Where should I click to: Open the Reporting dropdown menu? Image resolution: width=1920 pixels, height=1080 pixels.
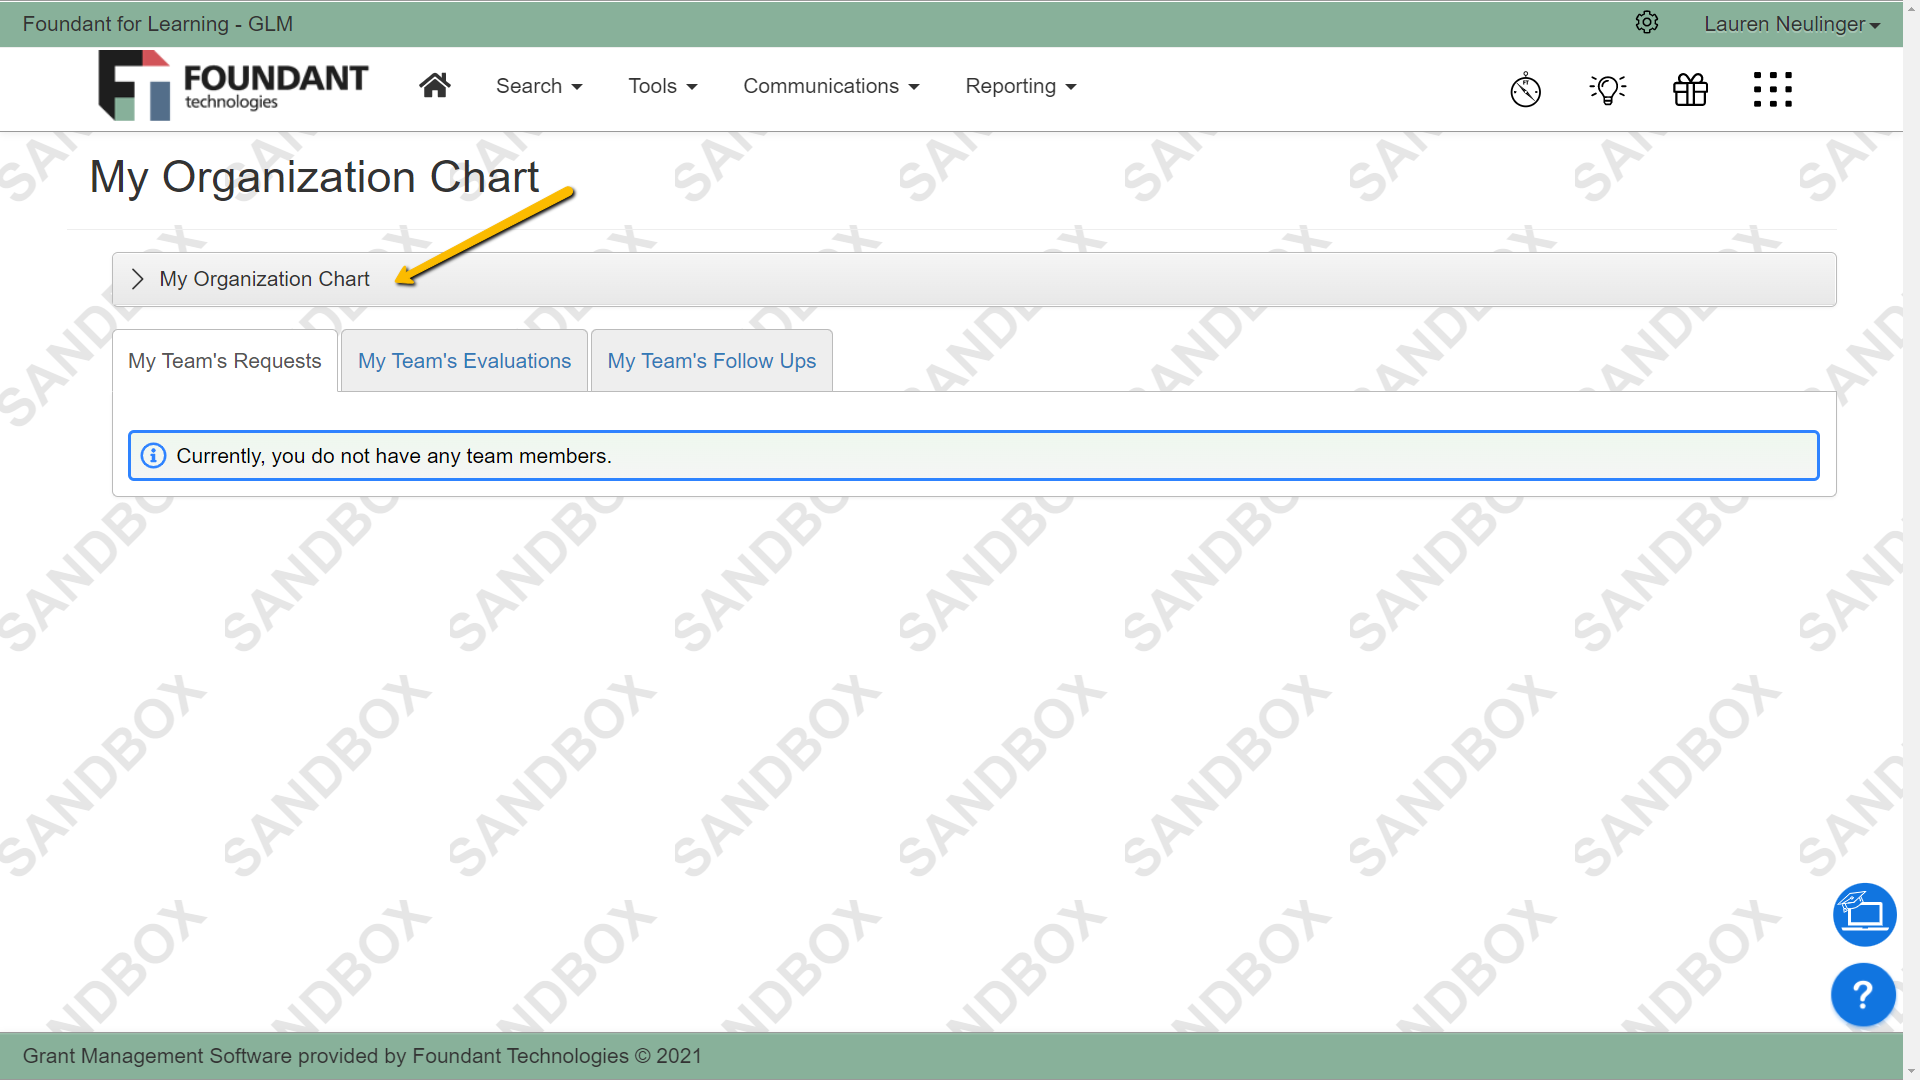tap(1021, 86)
